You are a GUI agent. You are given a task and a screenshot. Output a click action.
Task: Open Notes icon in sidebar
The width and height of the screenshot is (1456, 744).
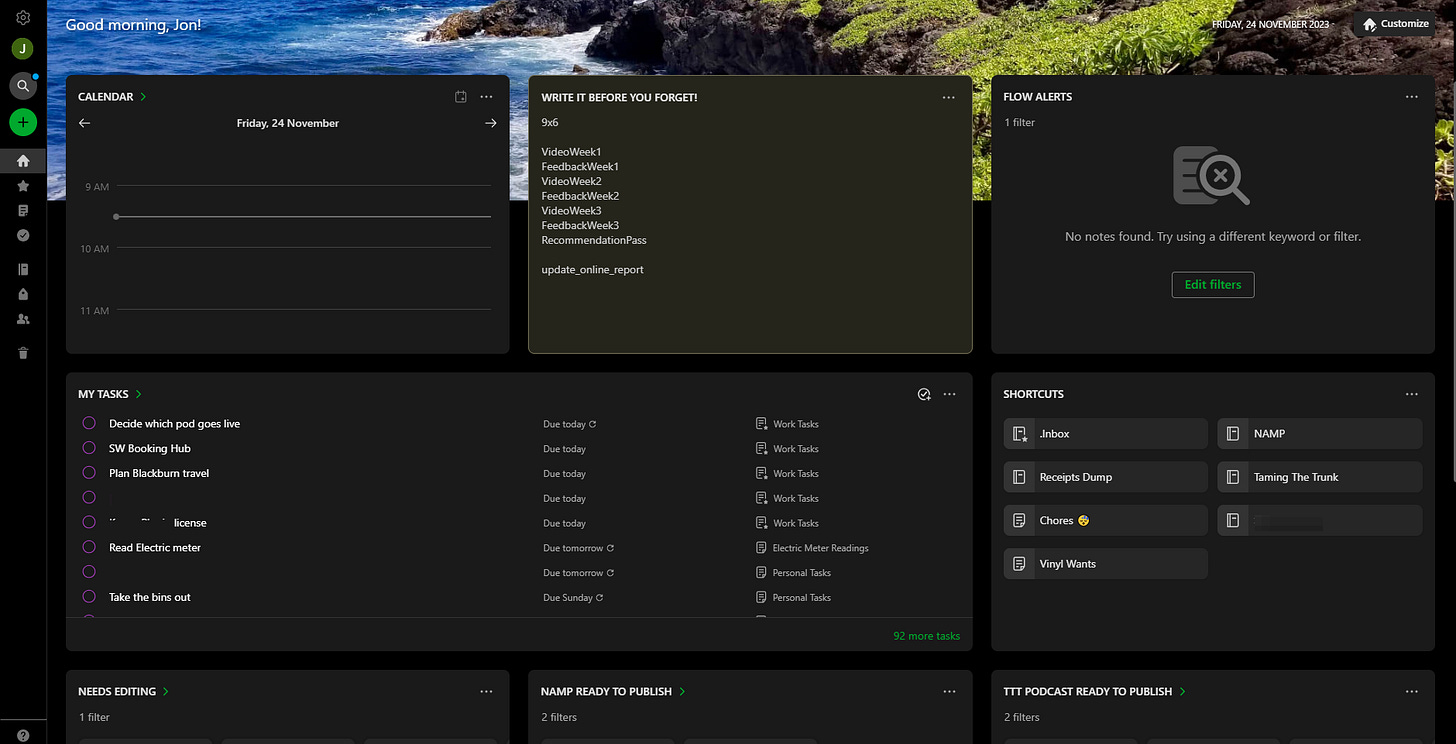23,211
